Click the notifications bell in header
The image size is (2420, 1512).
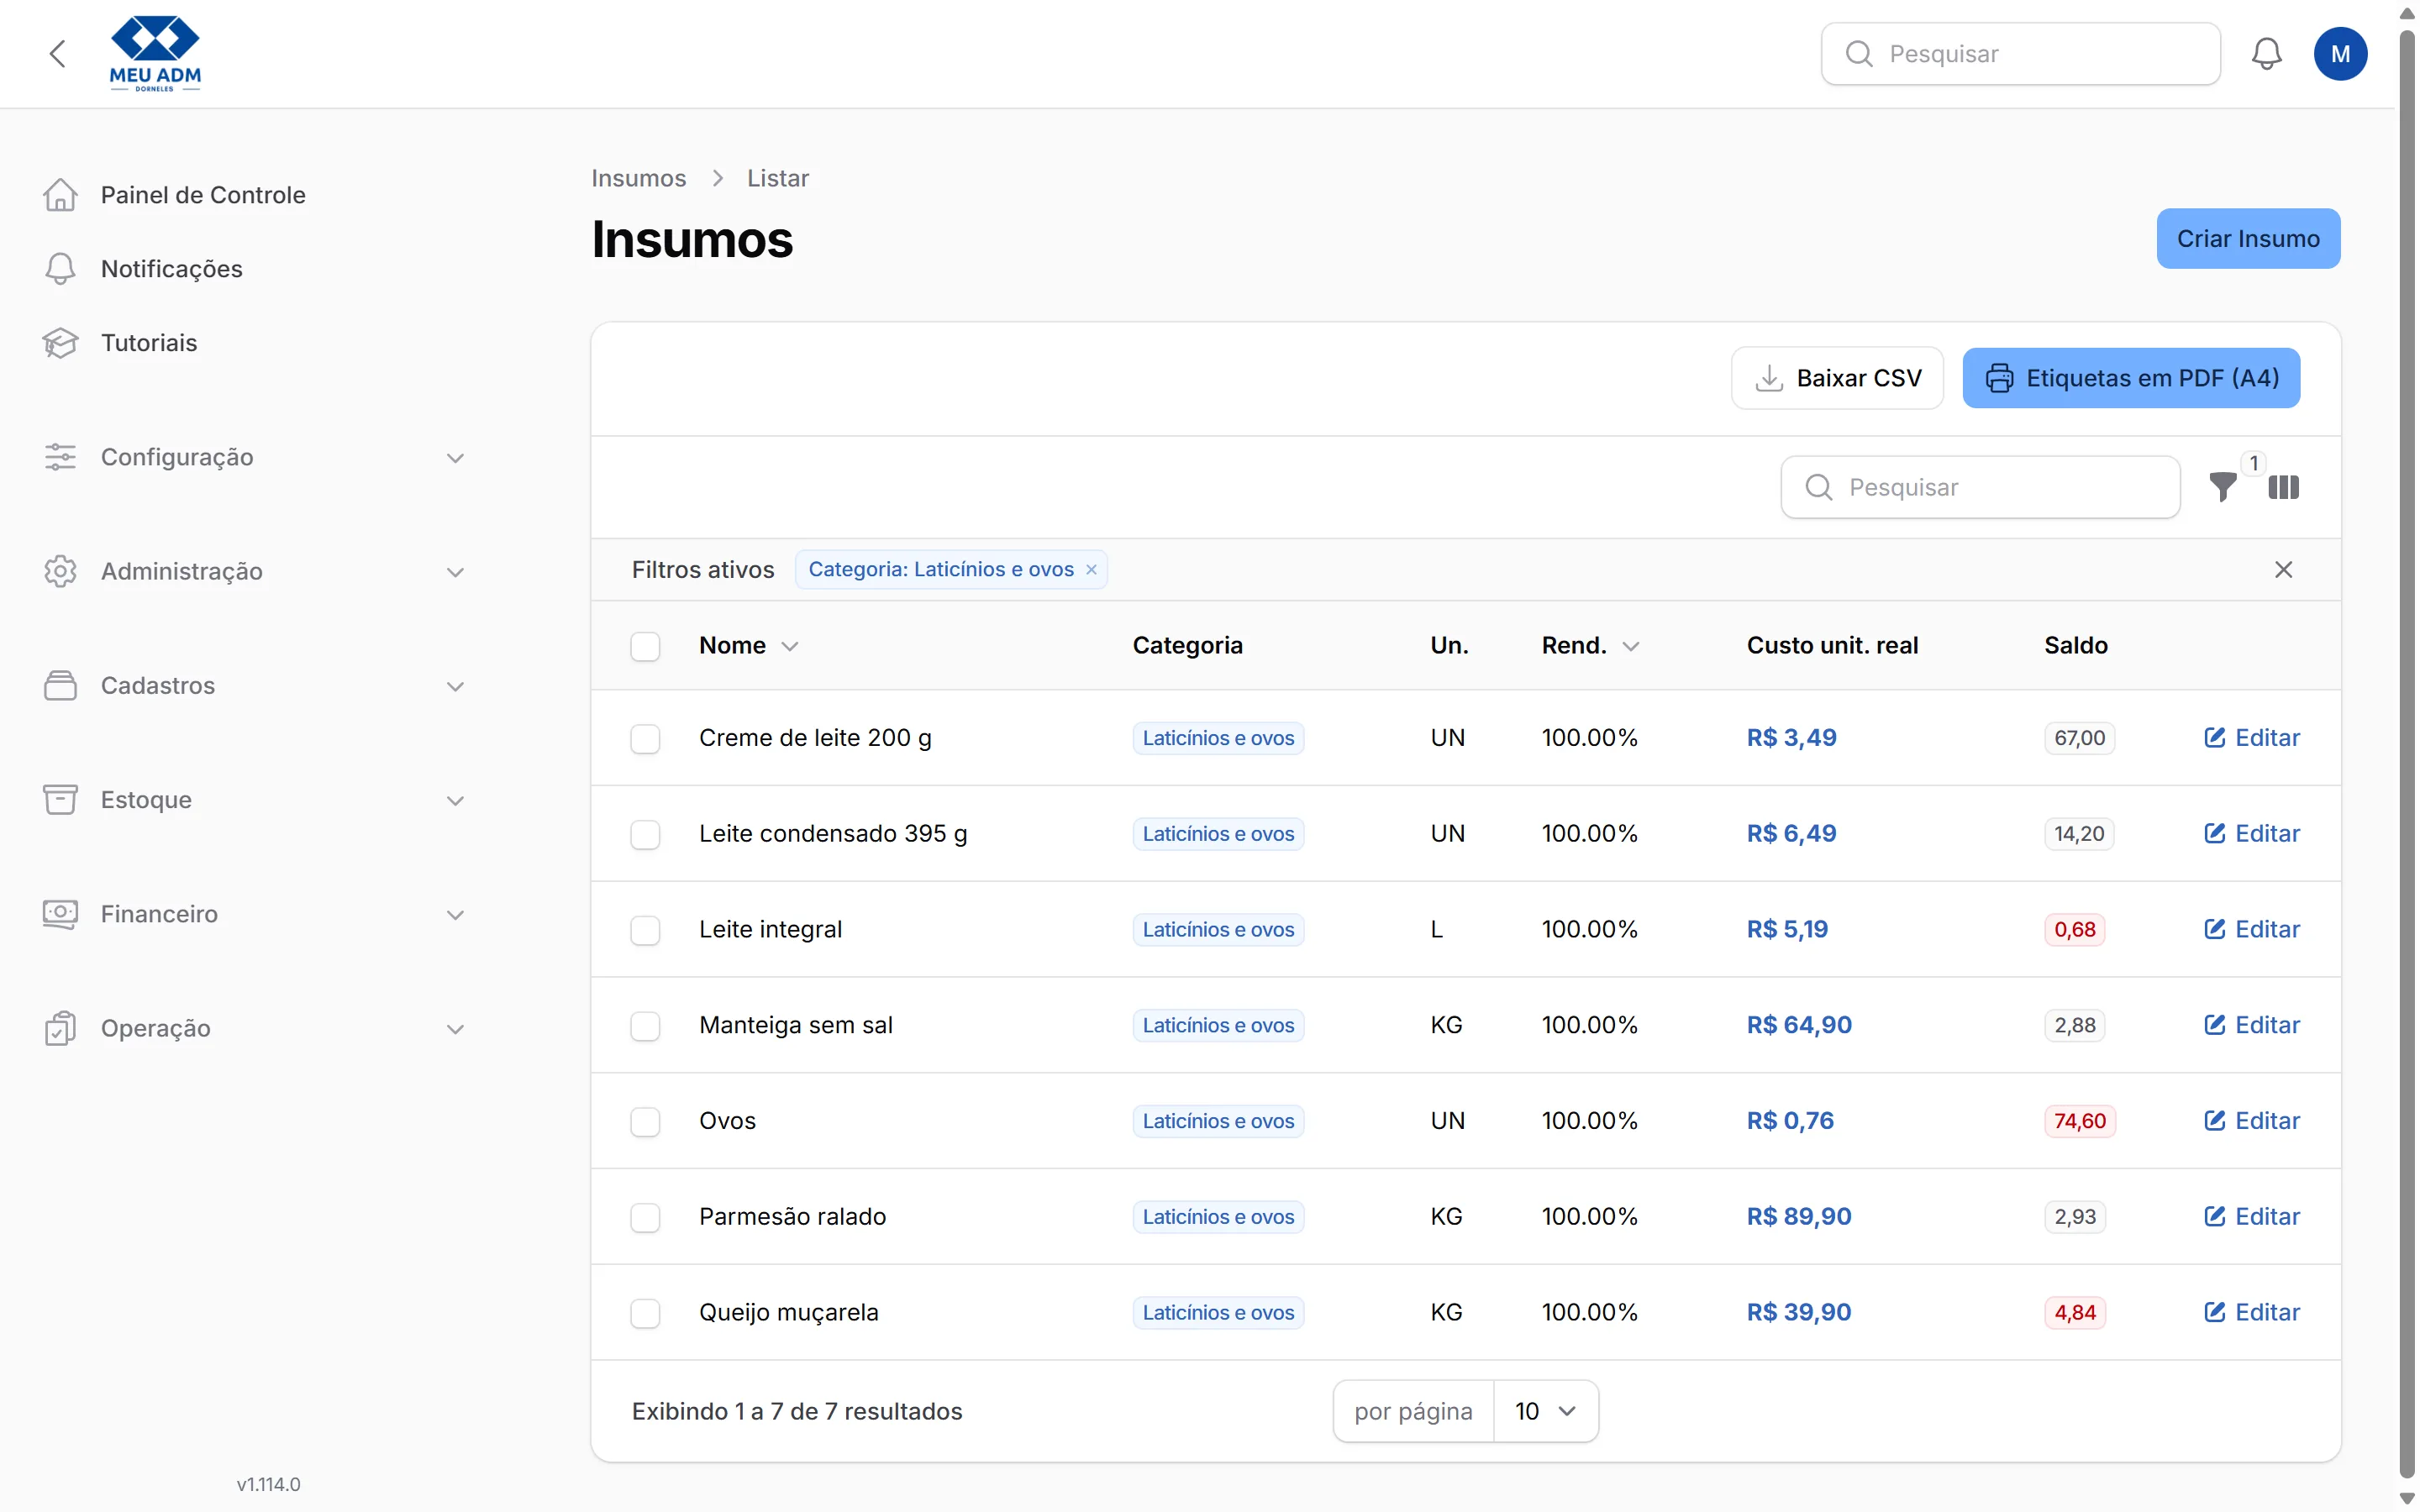click(x=2266, y=54)
